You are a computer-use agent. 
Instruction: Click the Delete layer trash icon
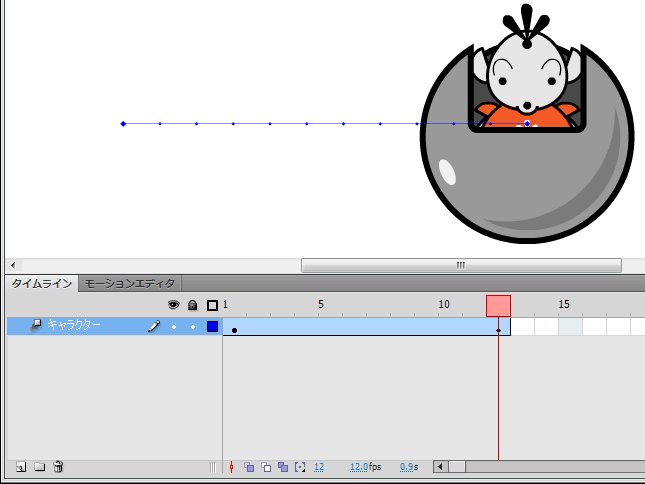59,467
